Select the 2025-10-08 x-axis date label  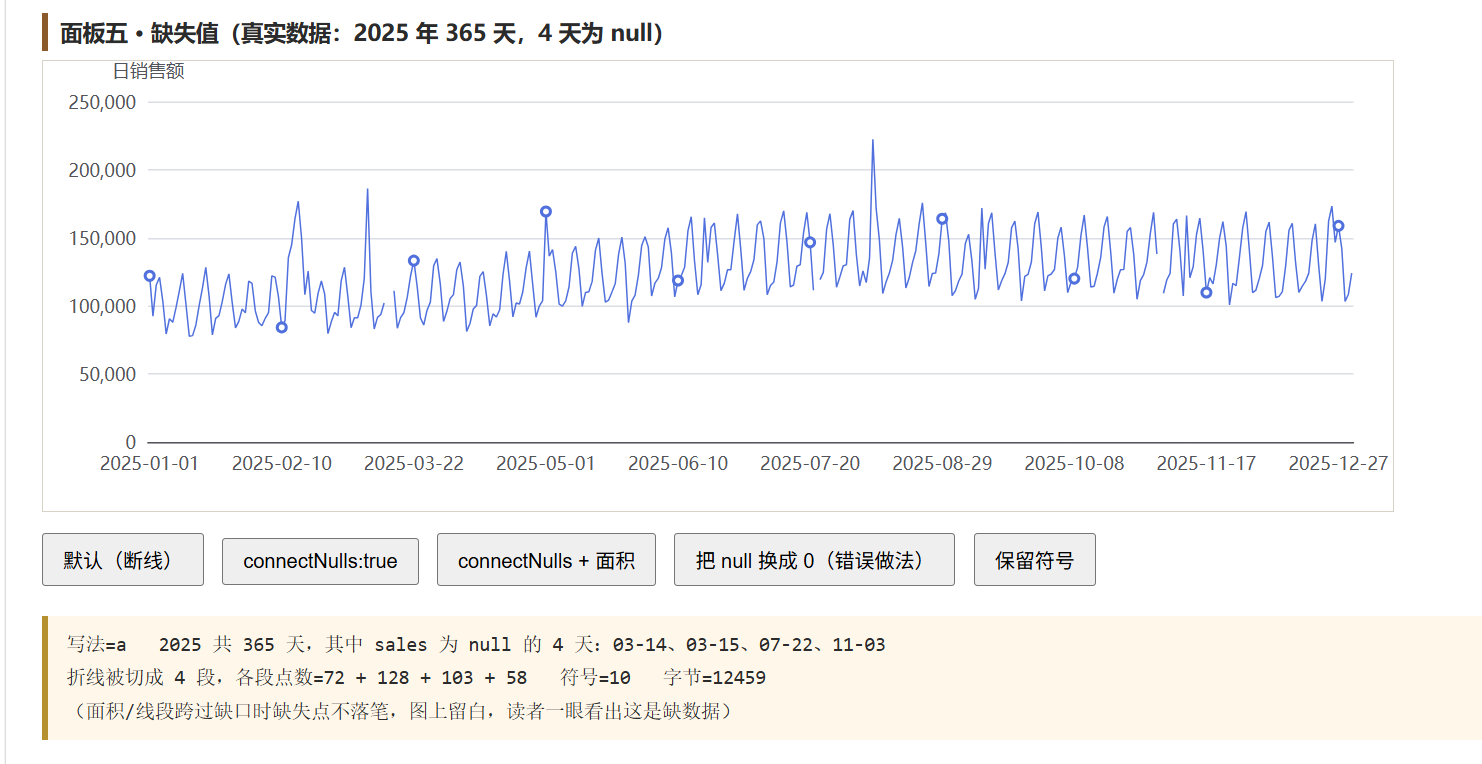click(x=1074, y=464)
